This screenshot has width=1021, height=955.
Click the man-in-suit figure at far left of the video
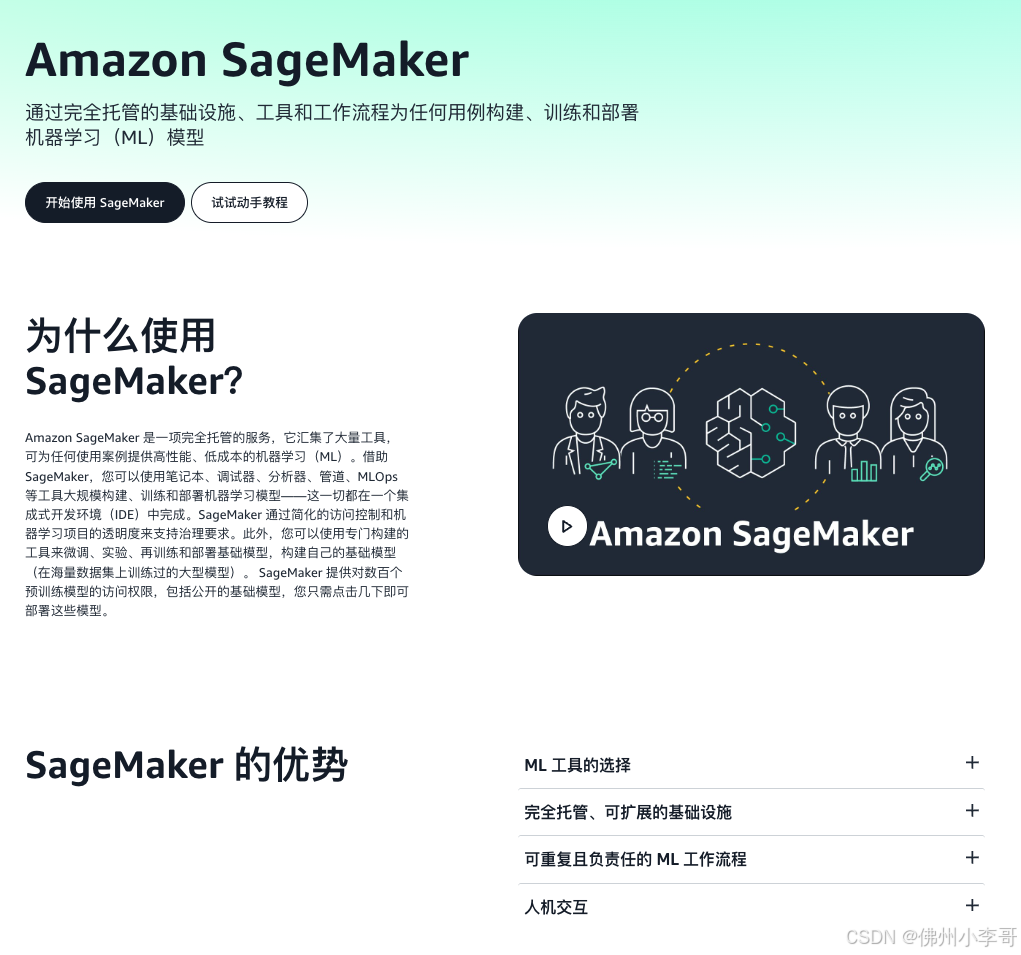click(585, 433)
